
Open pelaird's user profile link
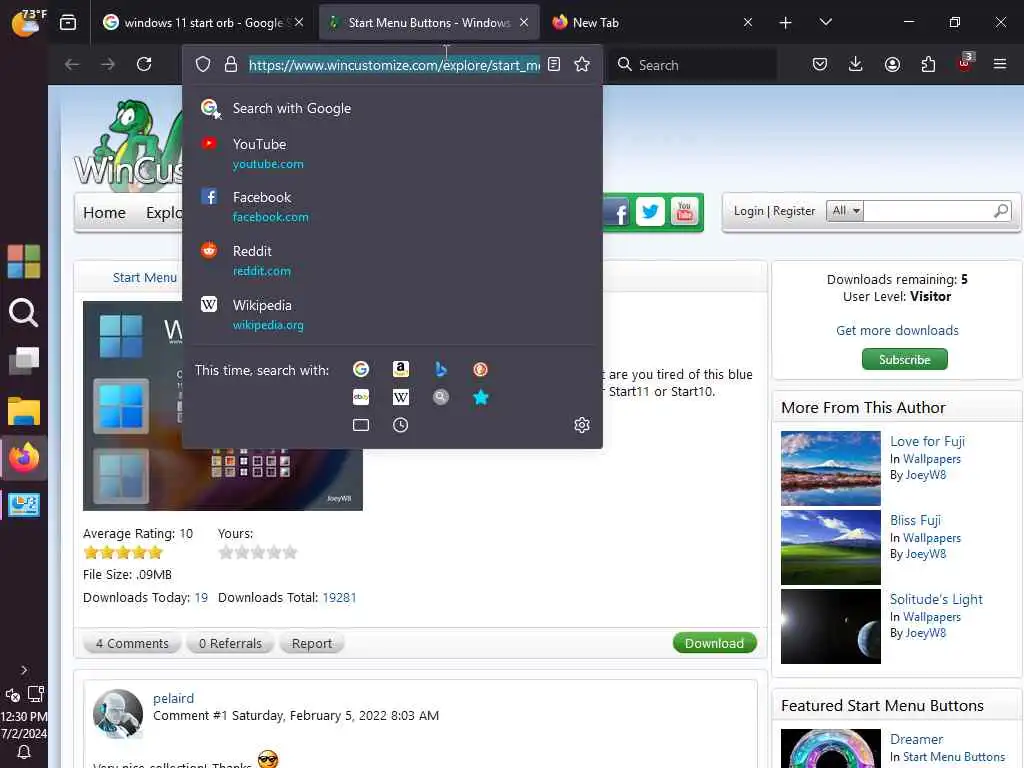(173, 698)
